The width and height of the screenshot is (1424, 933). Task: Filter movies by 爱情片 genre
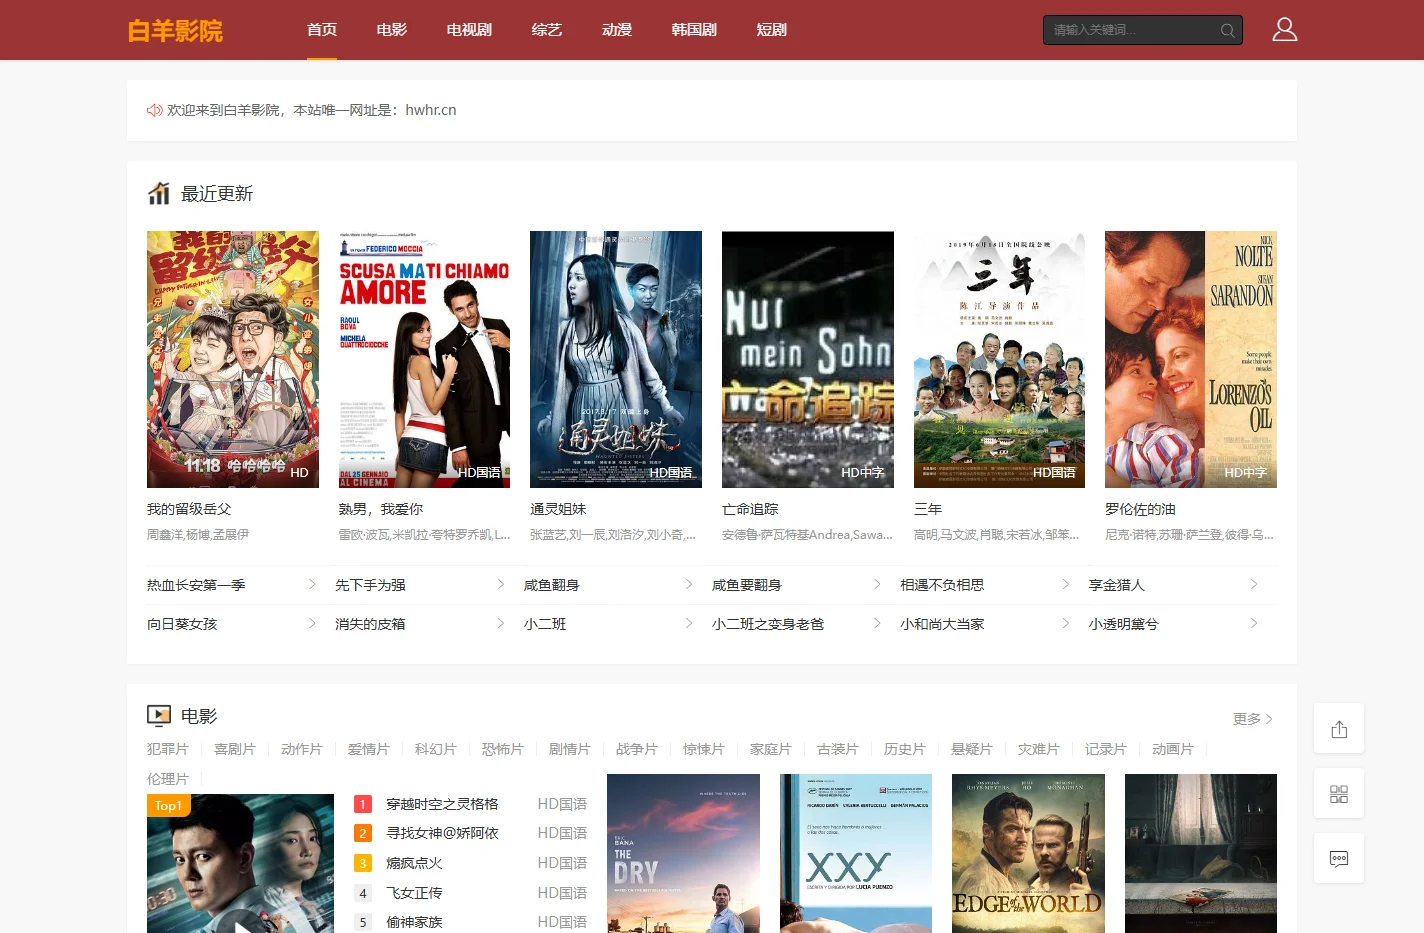click(x=369, y=749)
